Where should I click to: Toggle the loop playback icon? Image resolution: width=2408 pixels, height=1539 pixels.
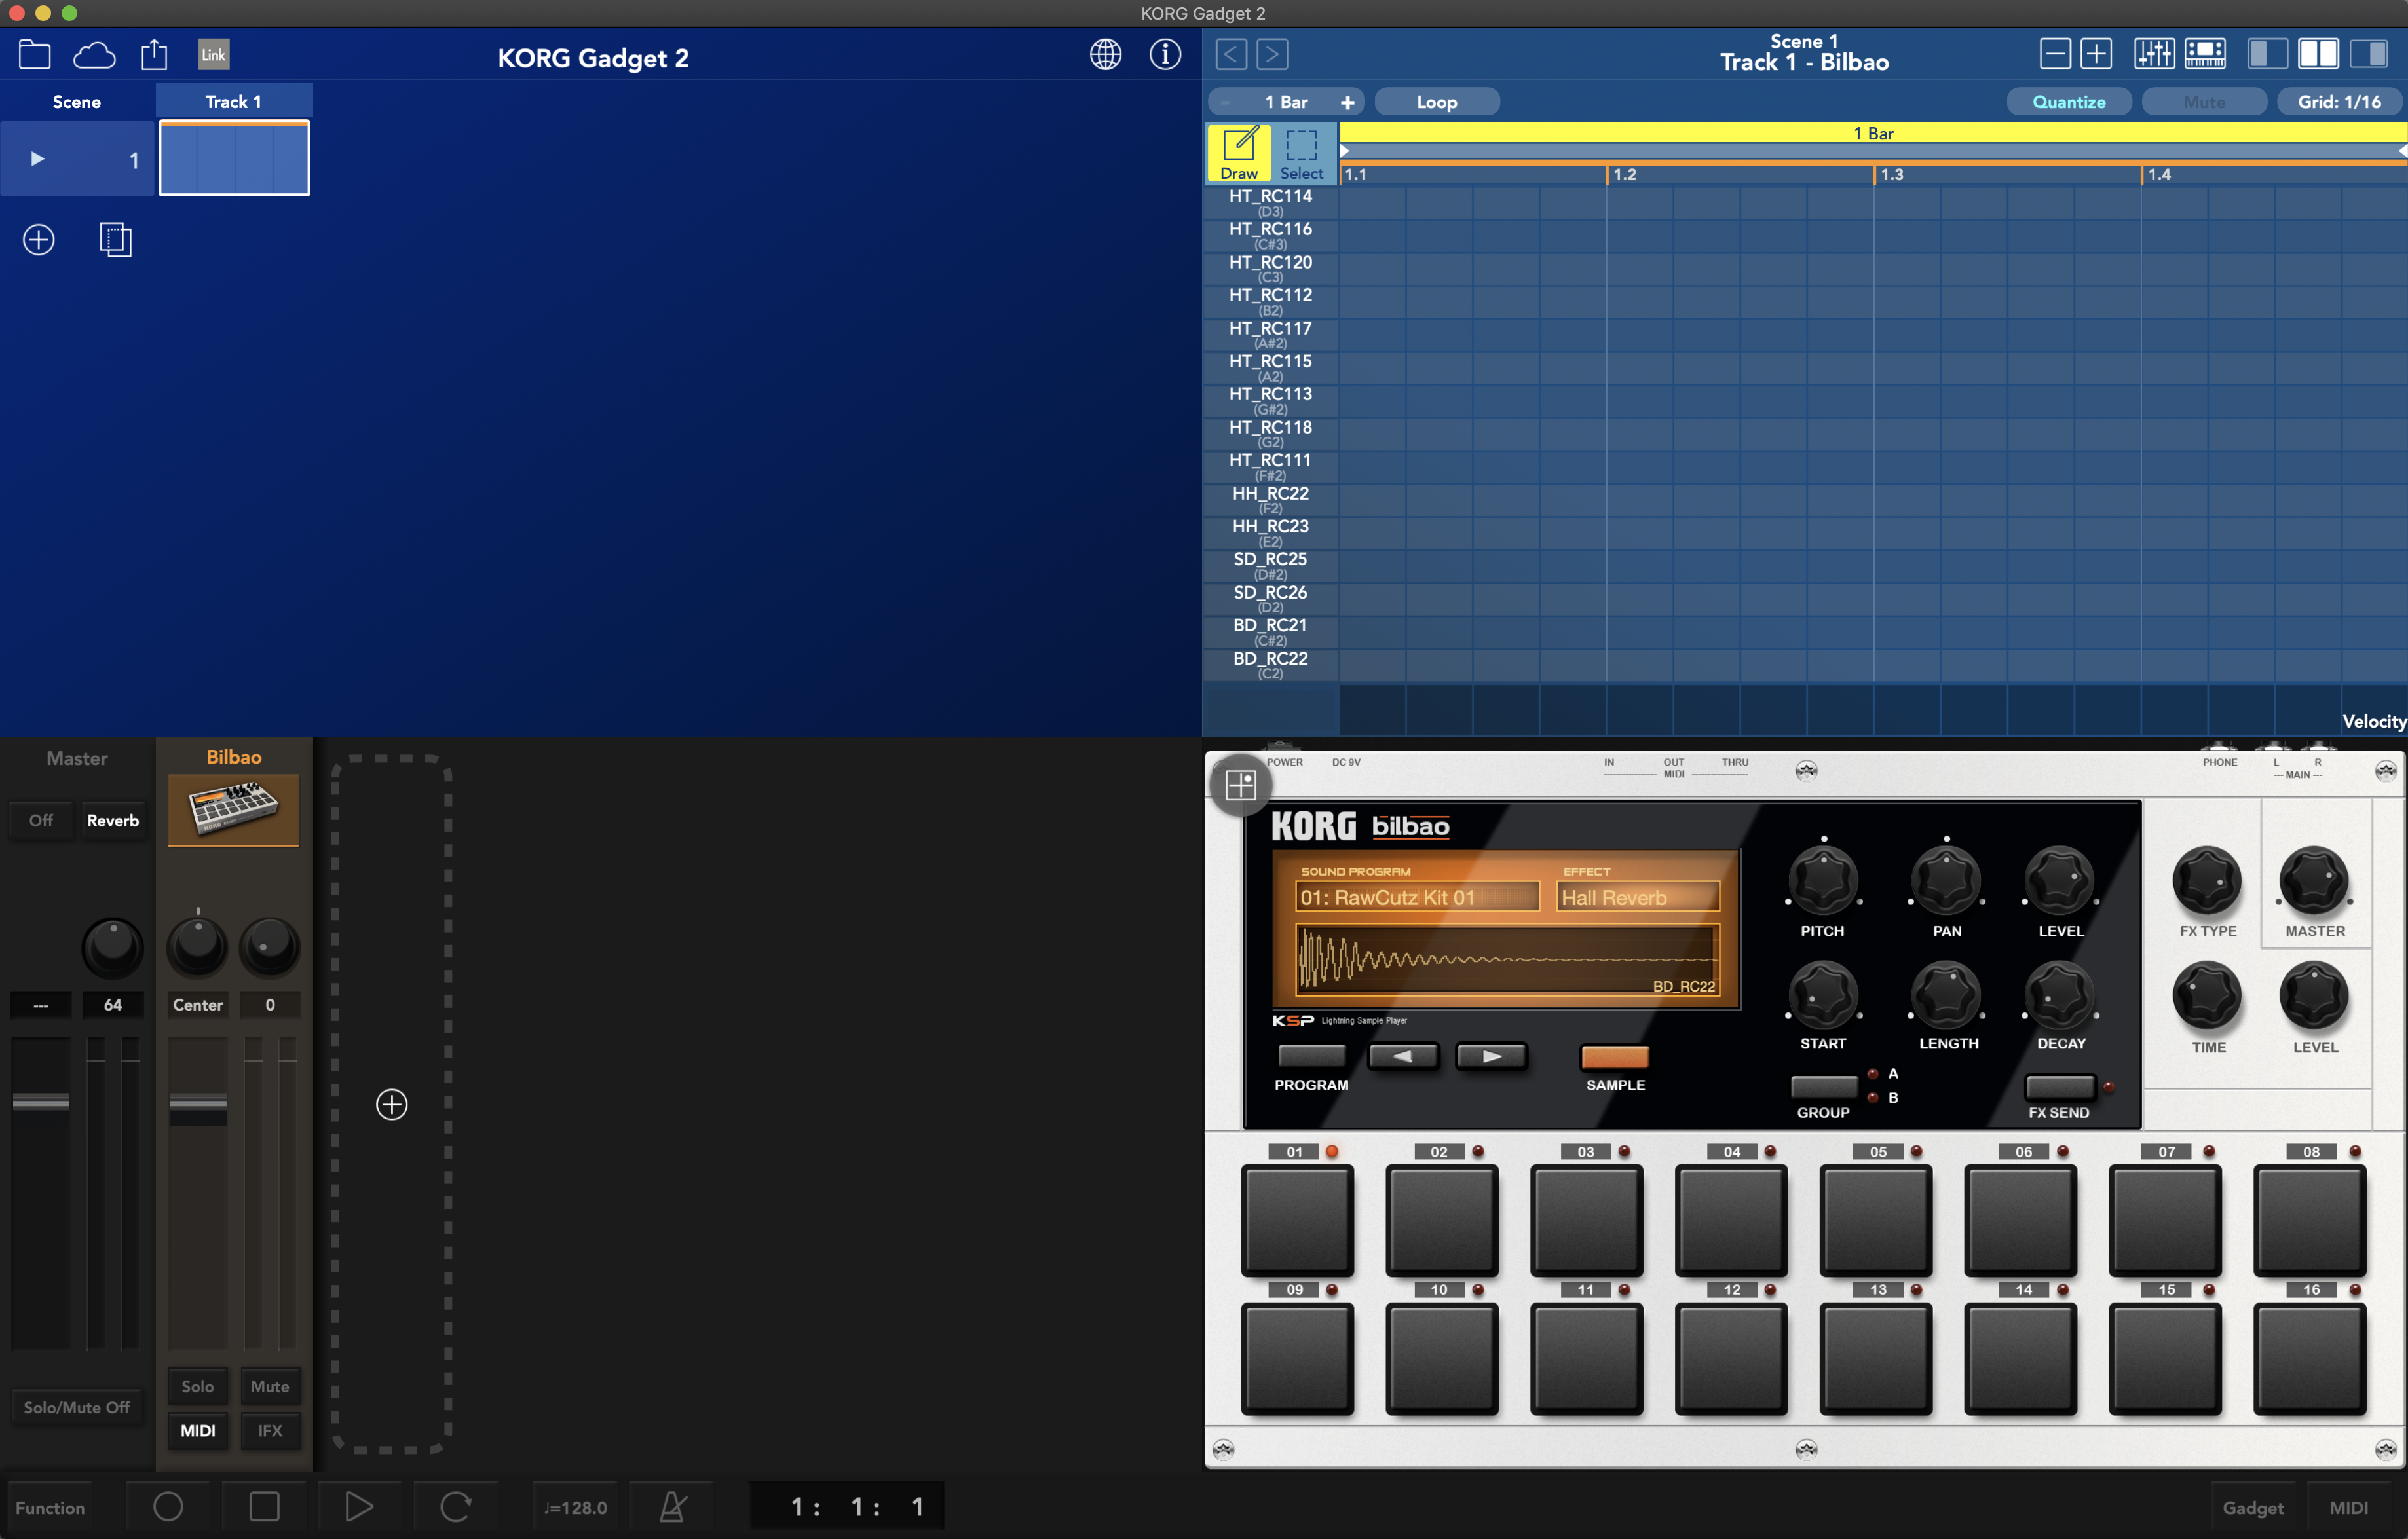[455, 1506]
